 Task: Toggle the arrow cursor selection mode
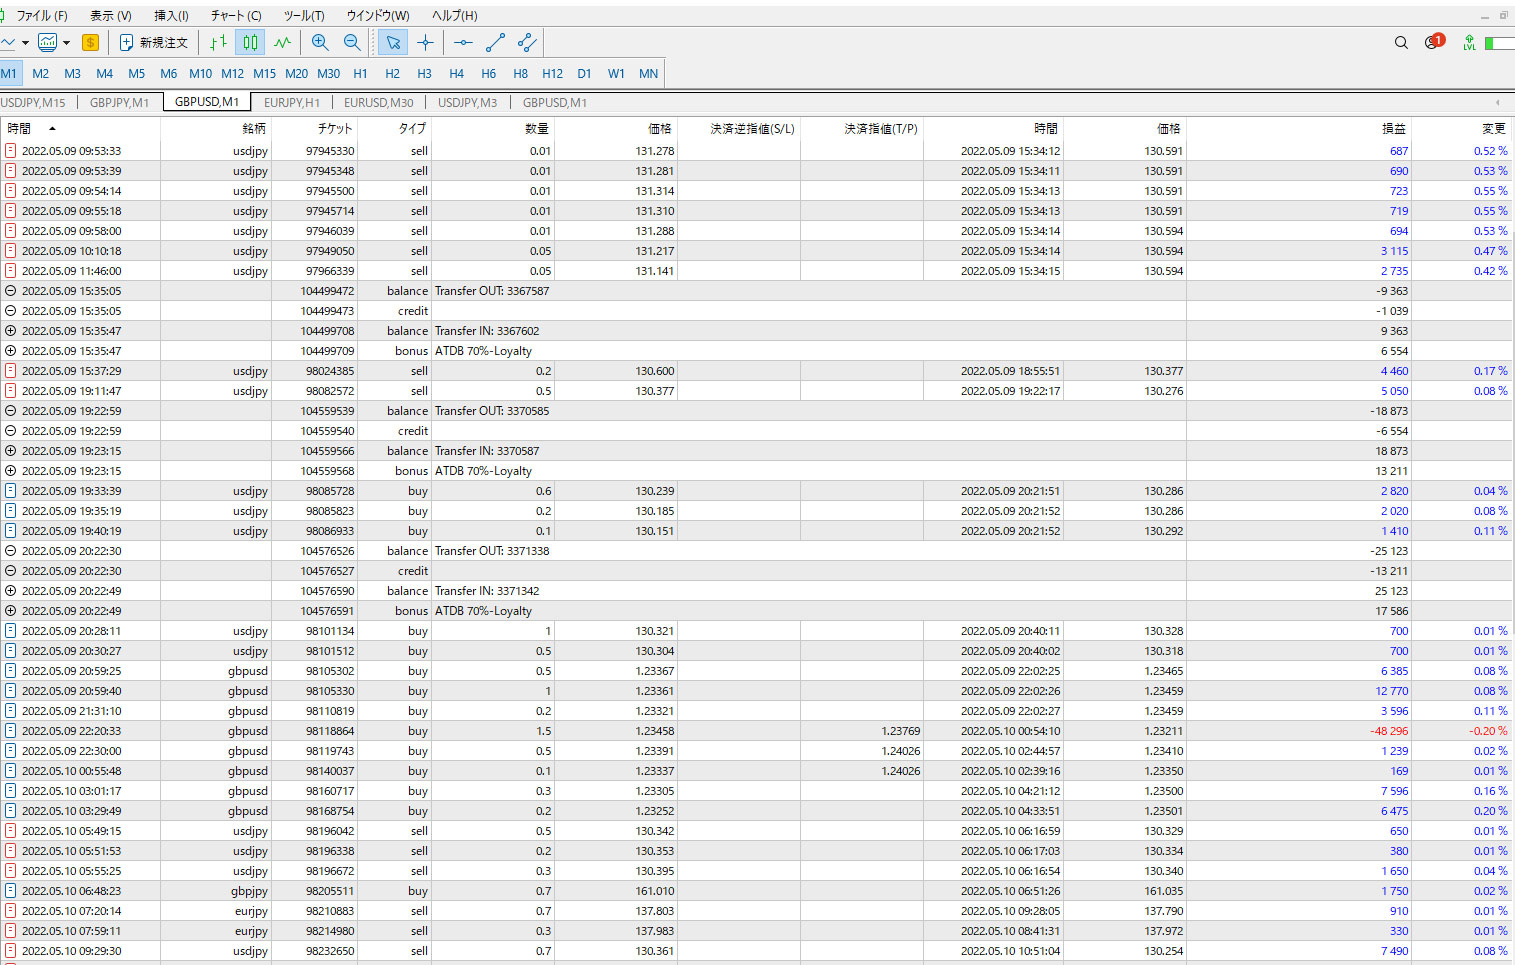pos(393,42)
